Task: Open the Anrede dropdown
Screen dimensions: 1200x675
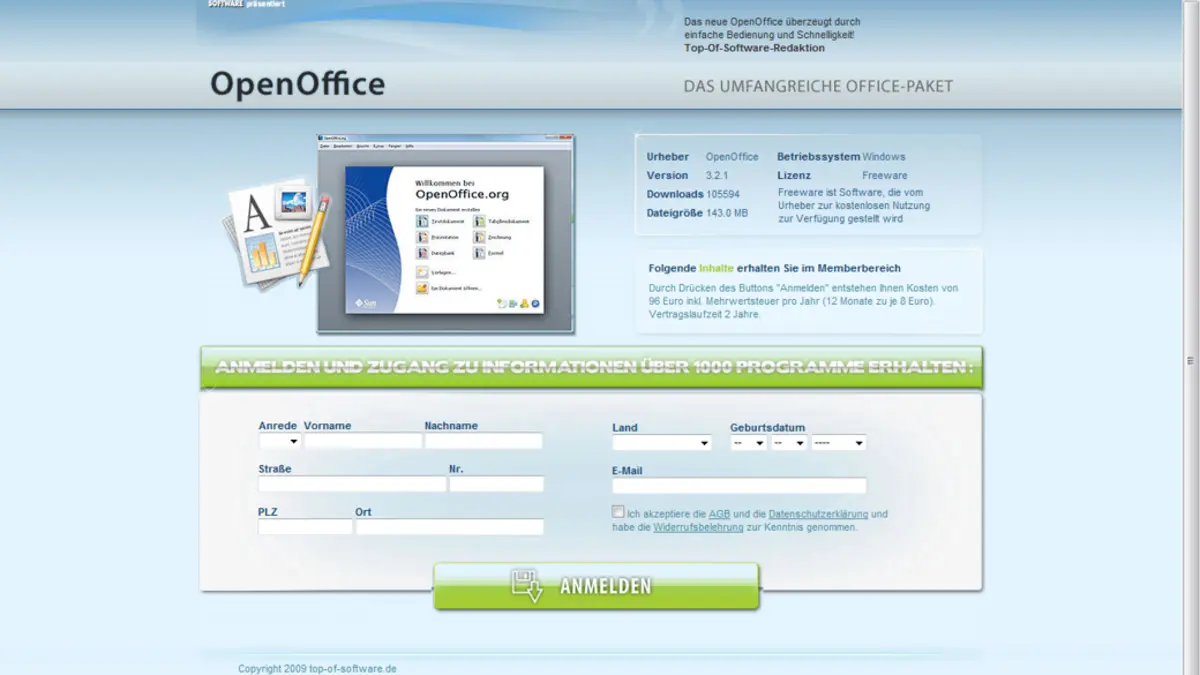Action: tap(279, 441)
